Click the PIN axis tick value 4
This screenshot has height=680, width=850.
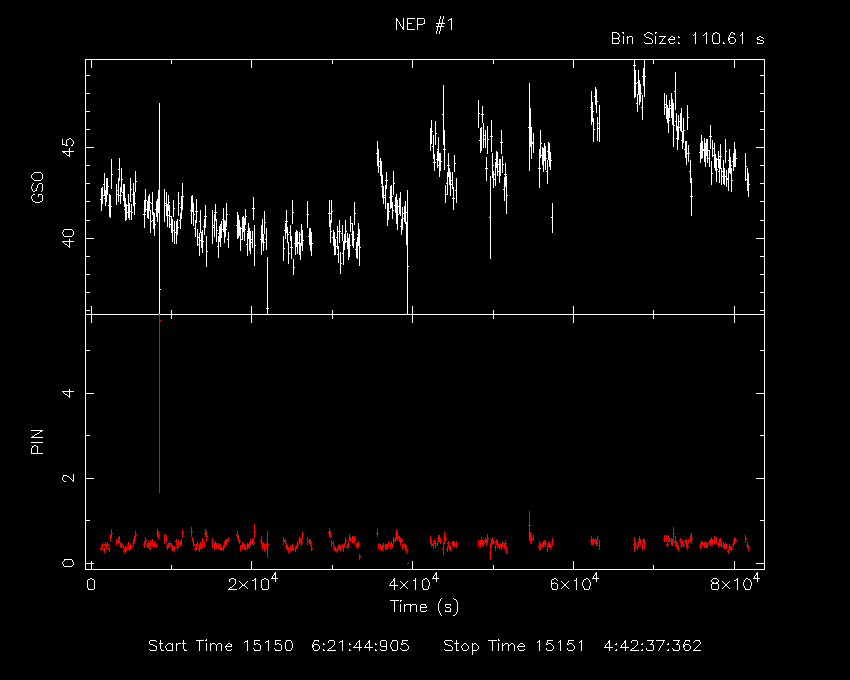click(68, 393)
